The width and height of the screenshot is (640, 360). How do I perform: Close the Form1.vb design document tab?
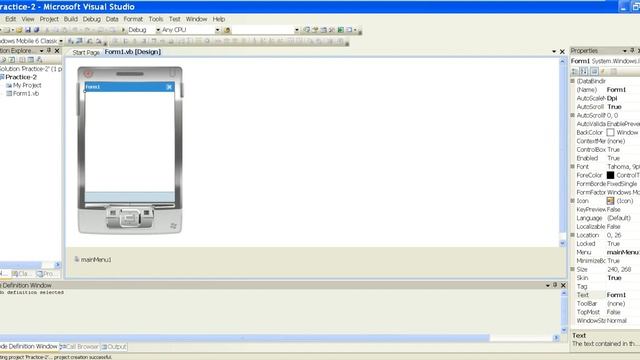pyautogui.click(x=562, y=51)
